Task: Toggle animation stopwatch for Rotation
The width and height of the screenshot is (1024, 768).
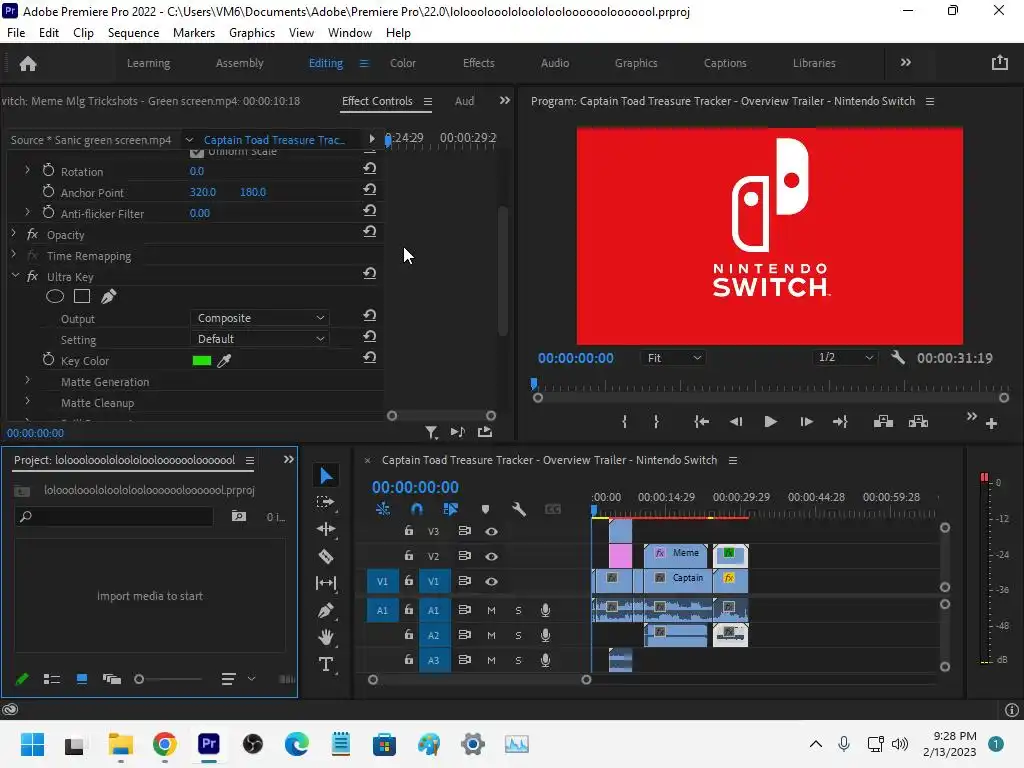Action: click(48, 170)
